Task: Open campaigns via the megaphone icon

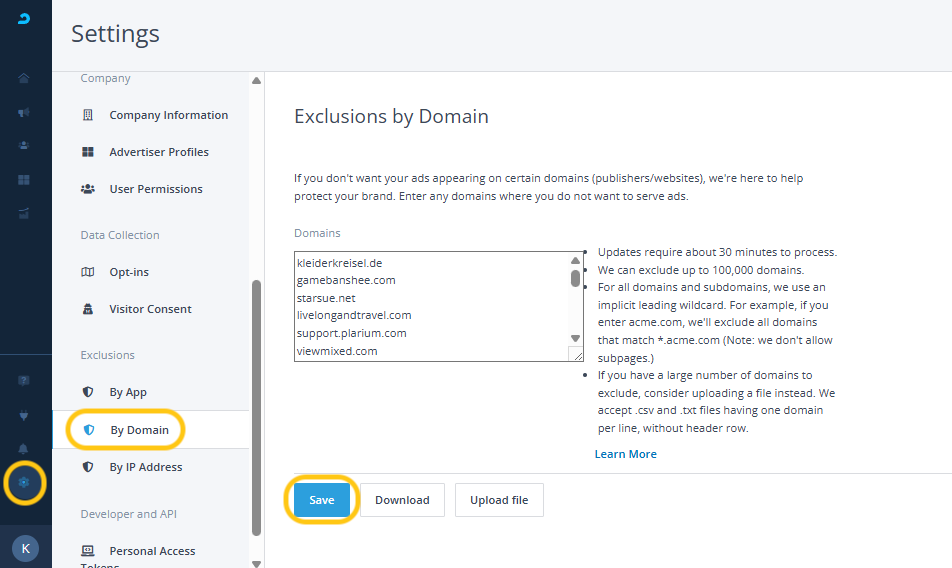Action: coord(24,113)
